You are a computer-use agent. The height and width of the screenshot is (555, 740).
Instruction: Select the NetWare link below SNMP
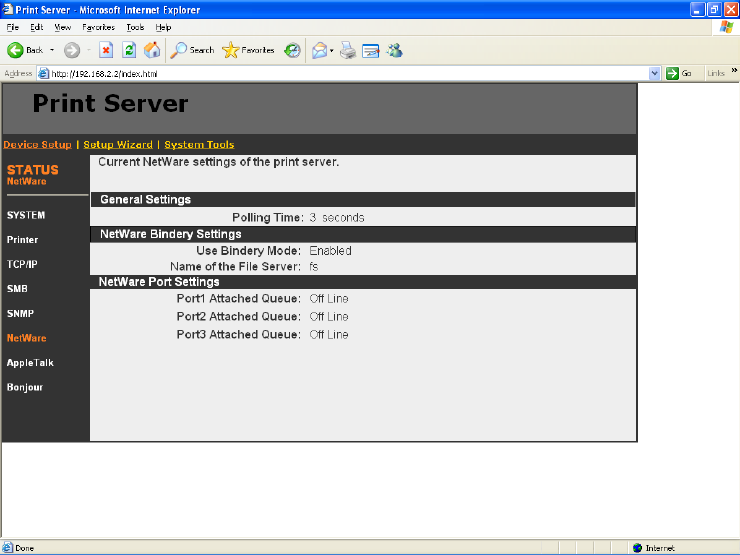click(x=26, y=338)
